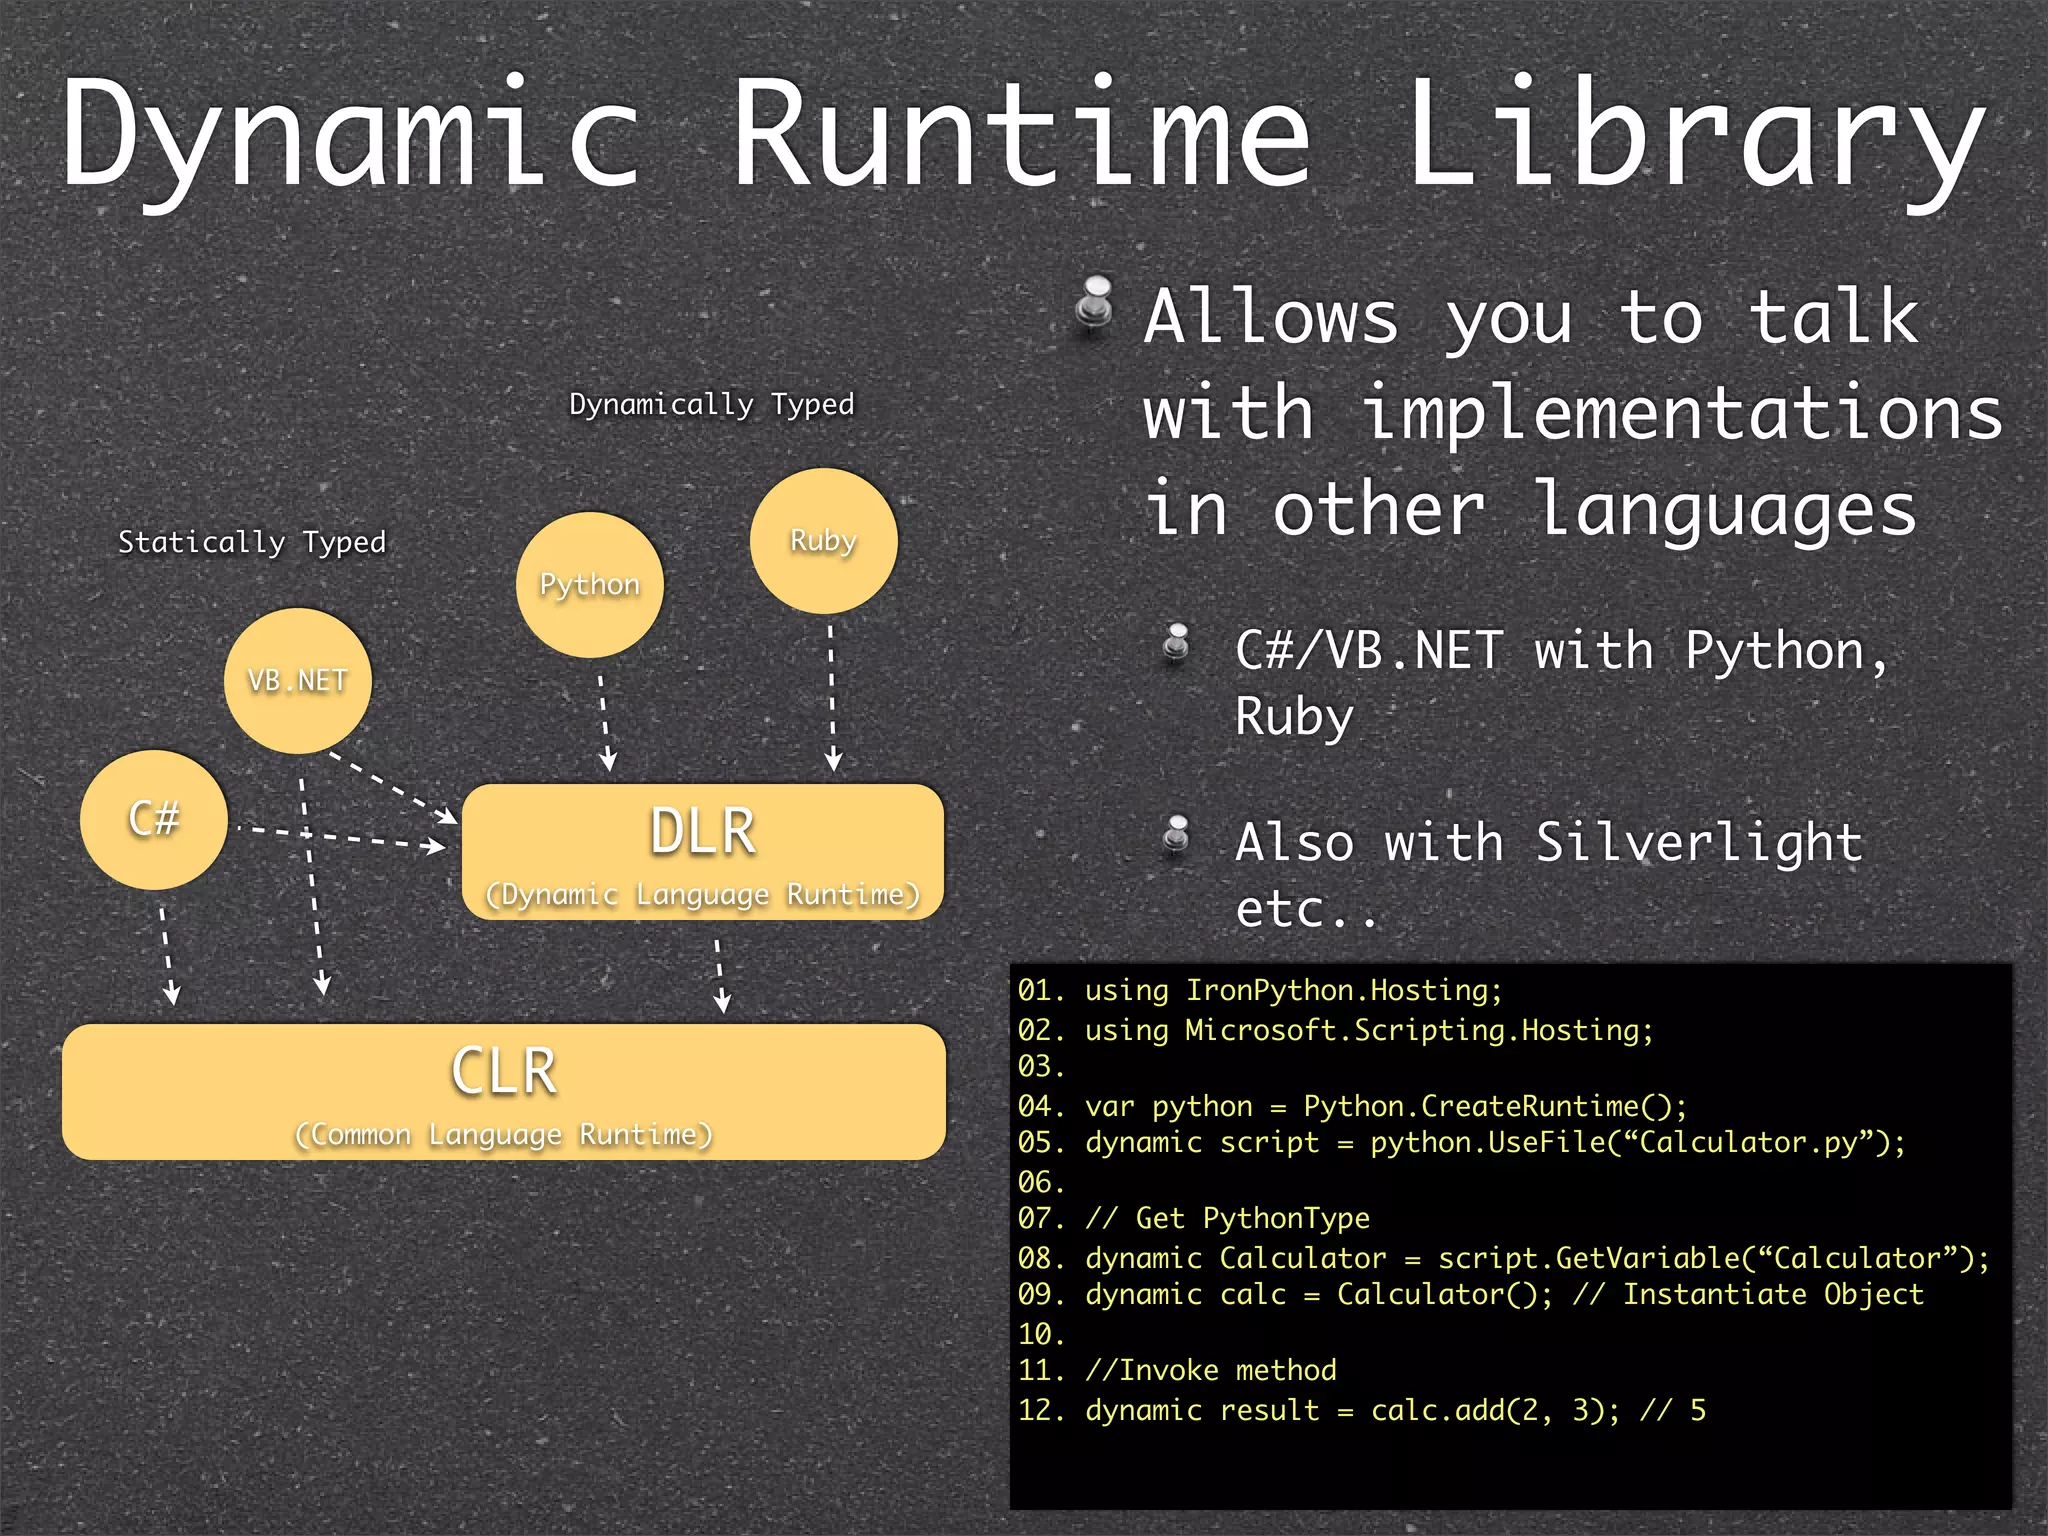The height and width of the screenshot is (1536, 2048).
Task: Click the Dynamic Runtime Library title
Action: tap(1022, 135)
